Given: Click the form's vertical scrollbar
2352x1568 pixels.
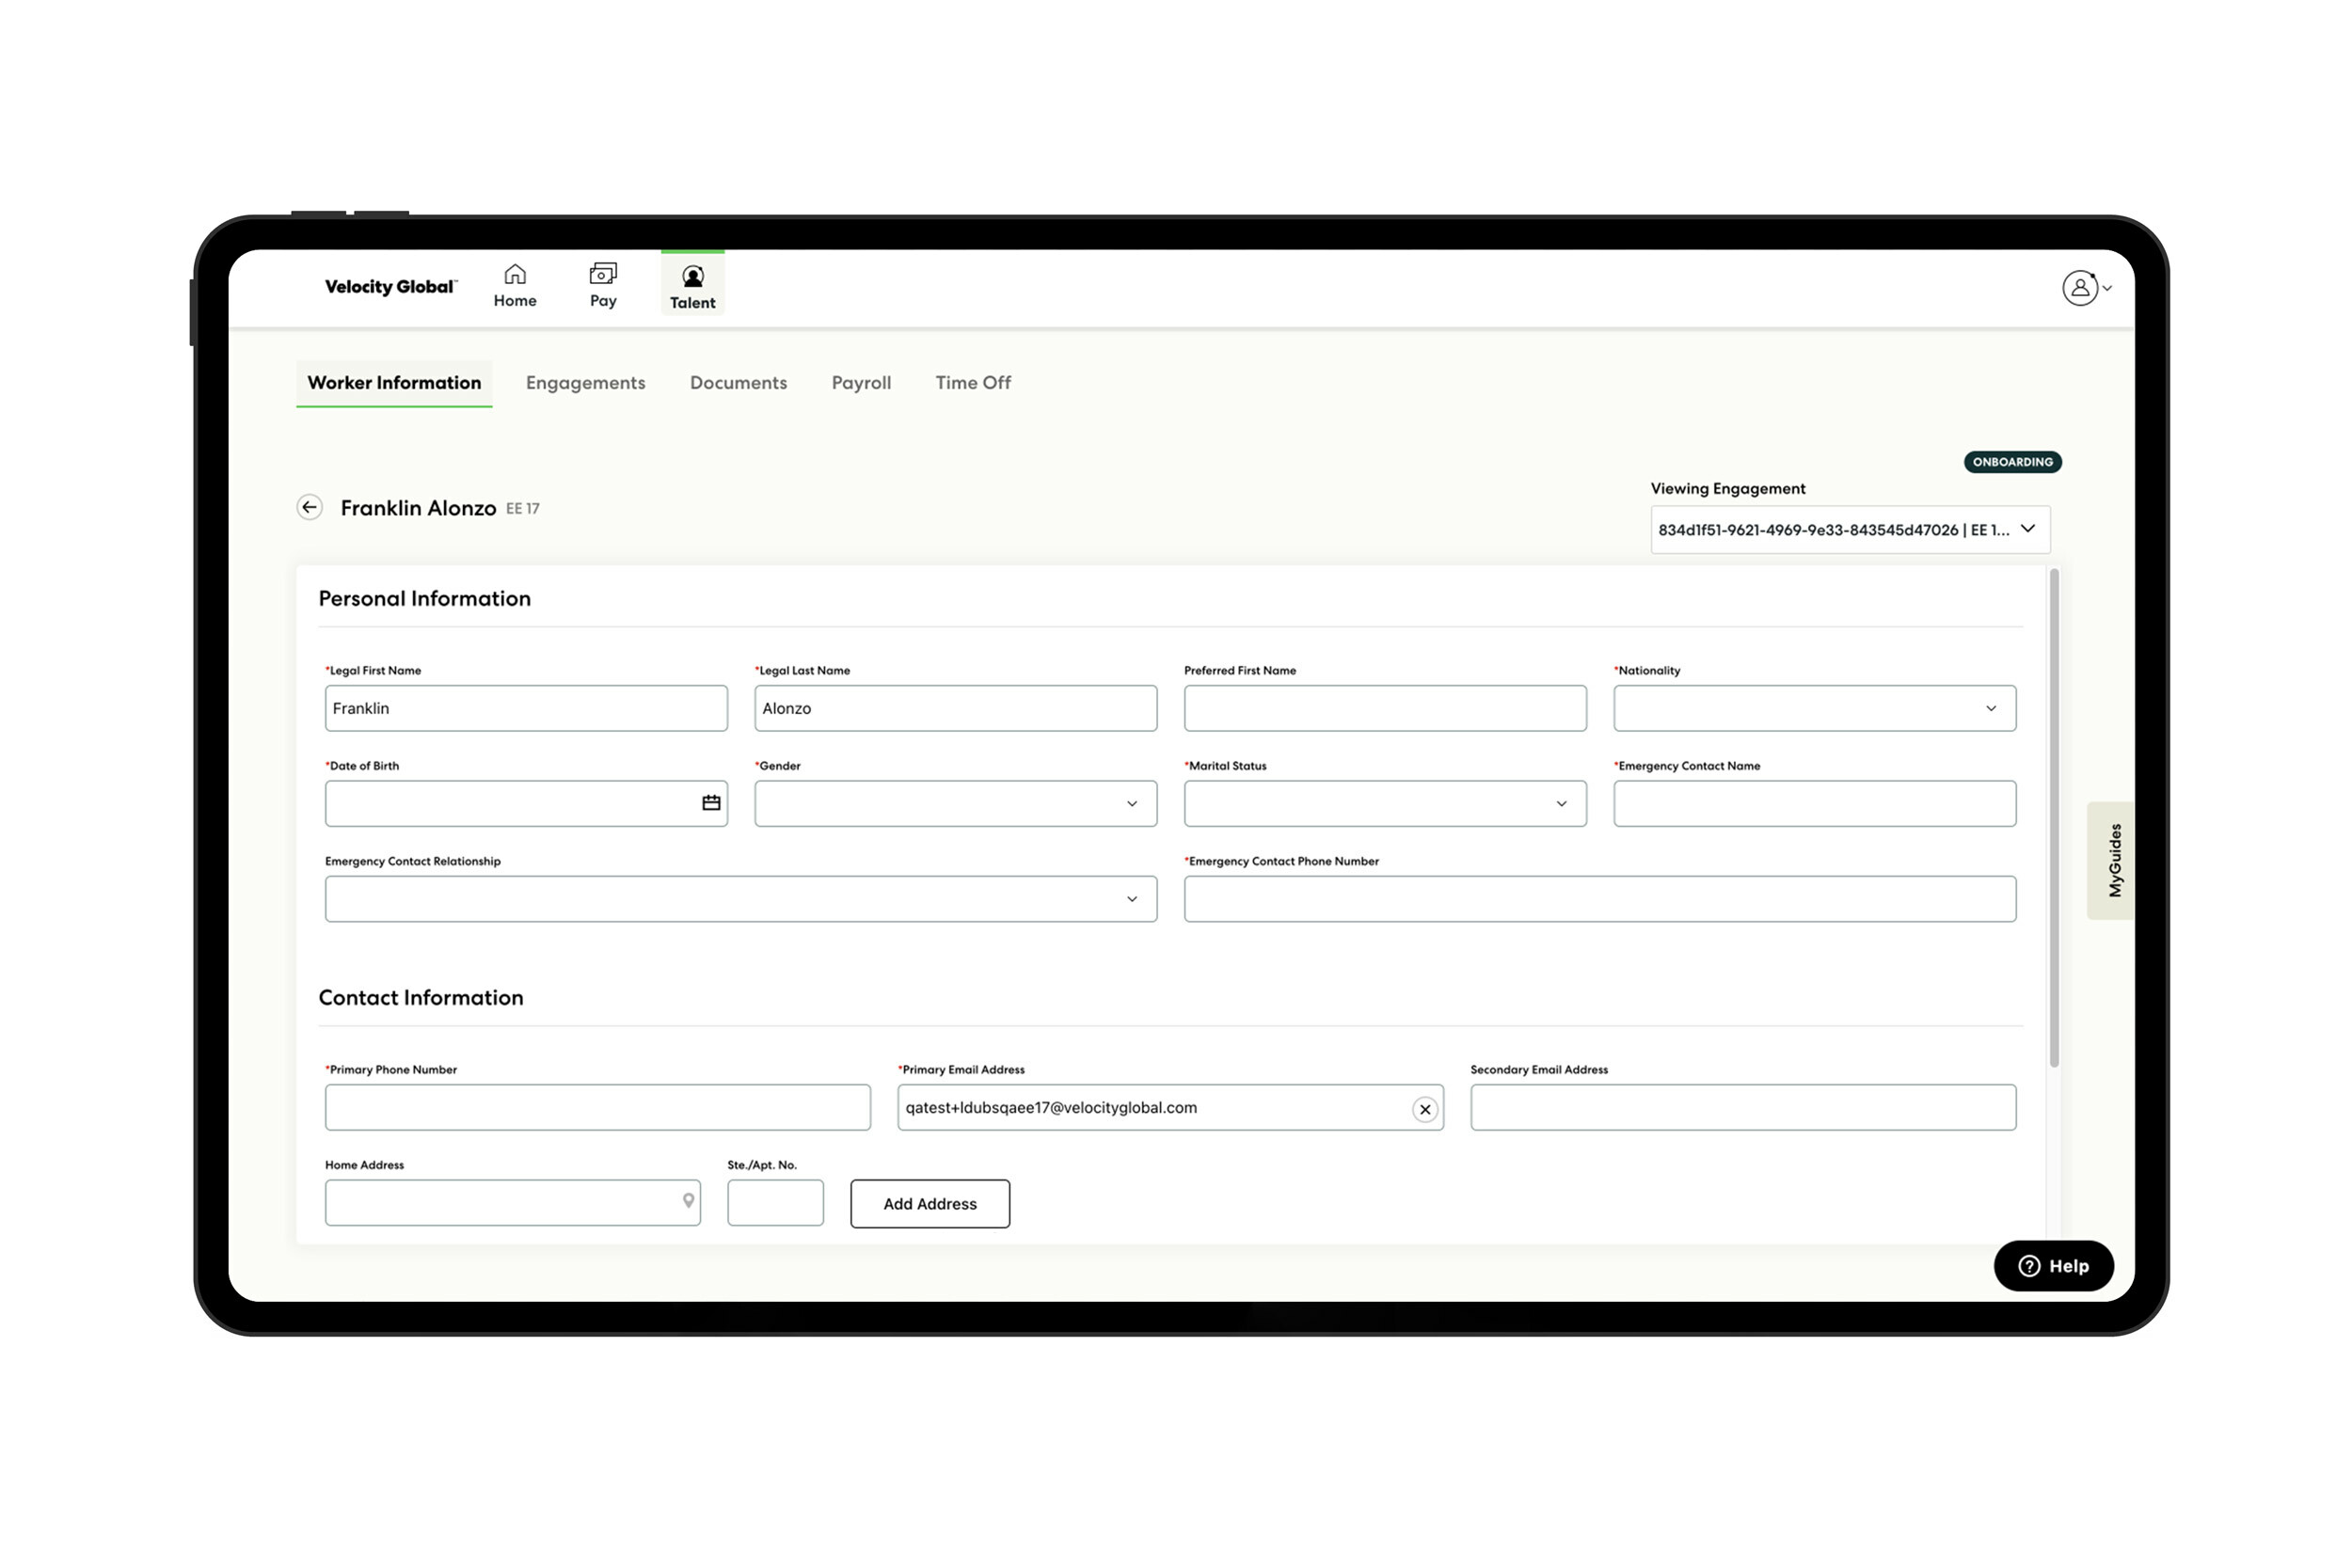Looking at the screenshot, I should 2054,818.
